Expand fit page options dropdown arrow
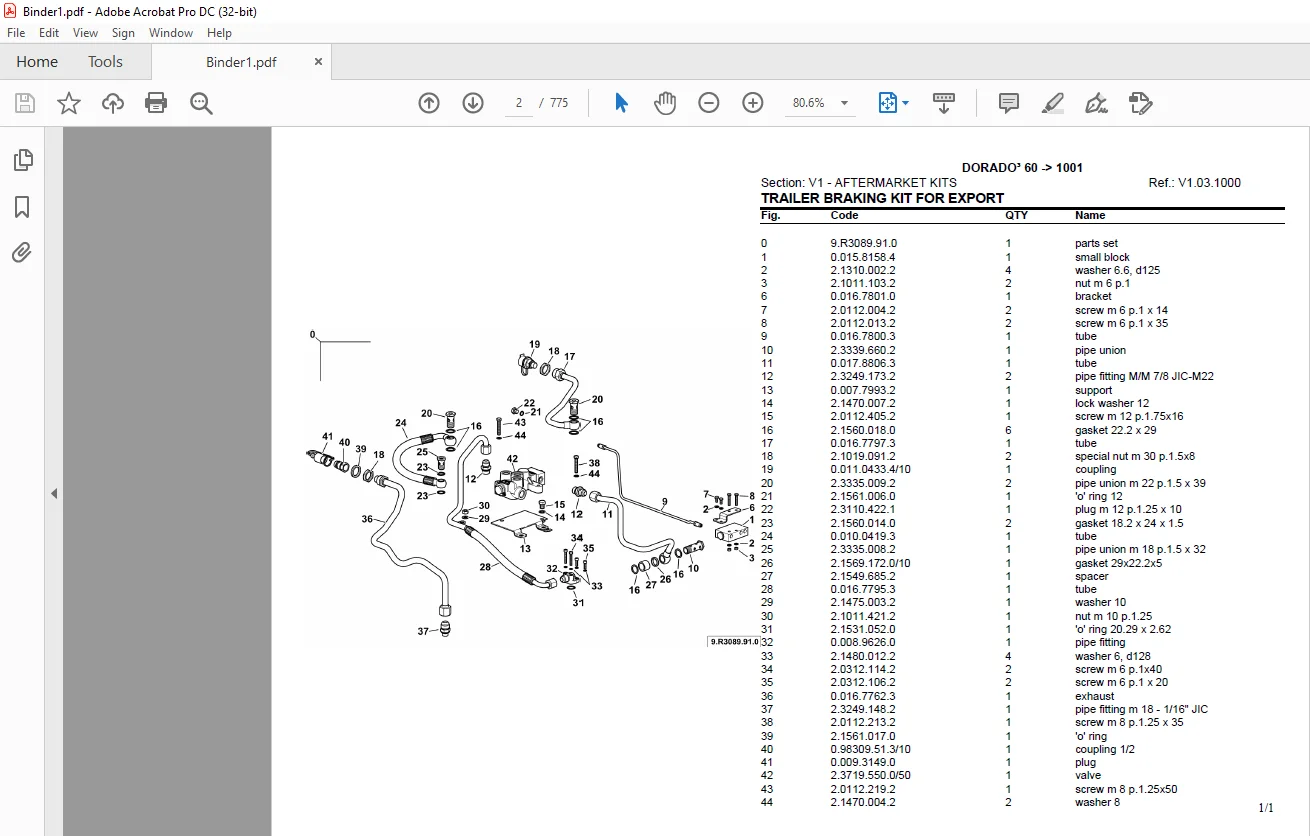1310x836 pixels. tap(905, 103)
